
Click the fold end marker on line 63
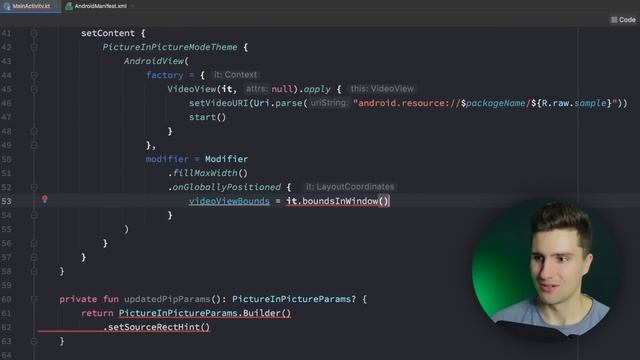point(34,341)
